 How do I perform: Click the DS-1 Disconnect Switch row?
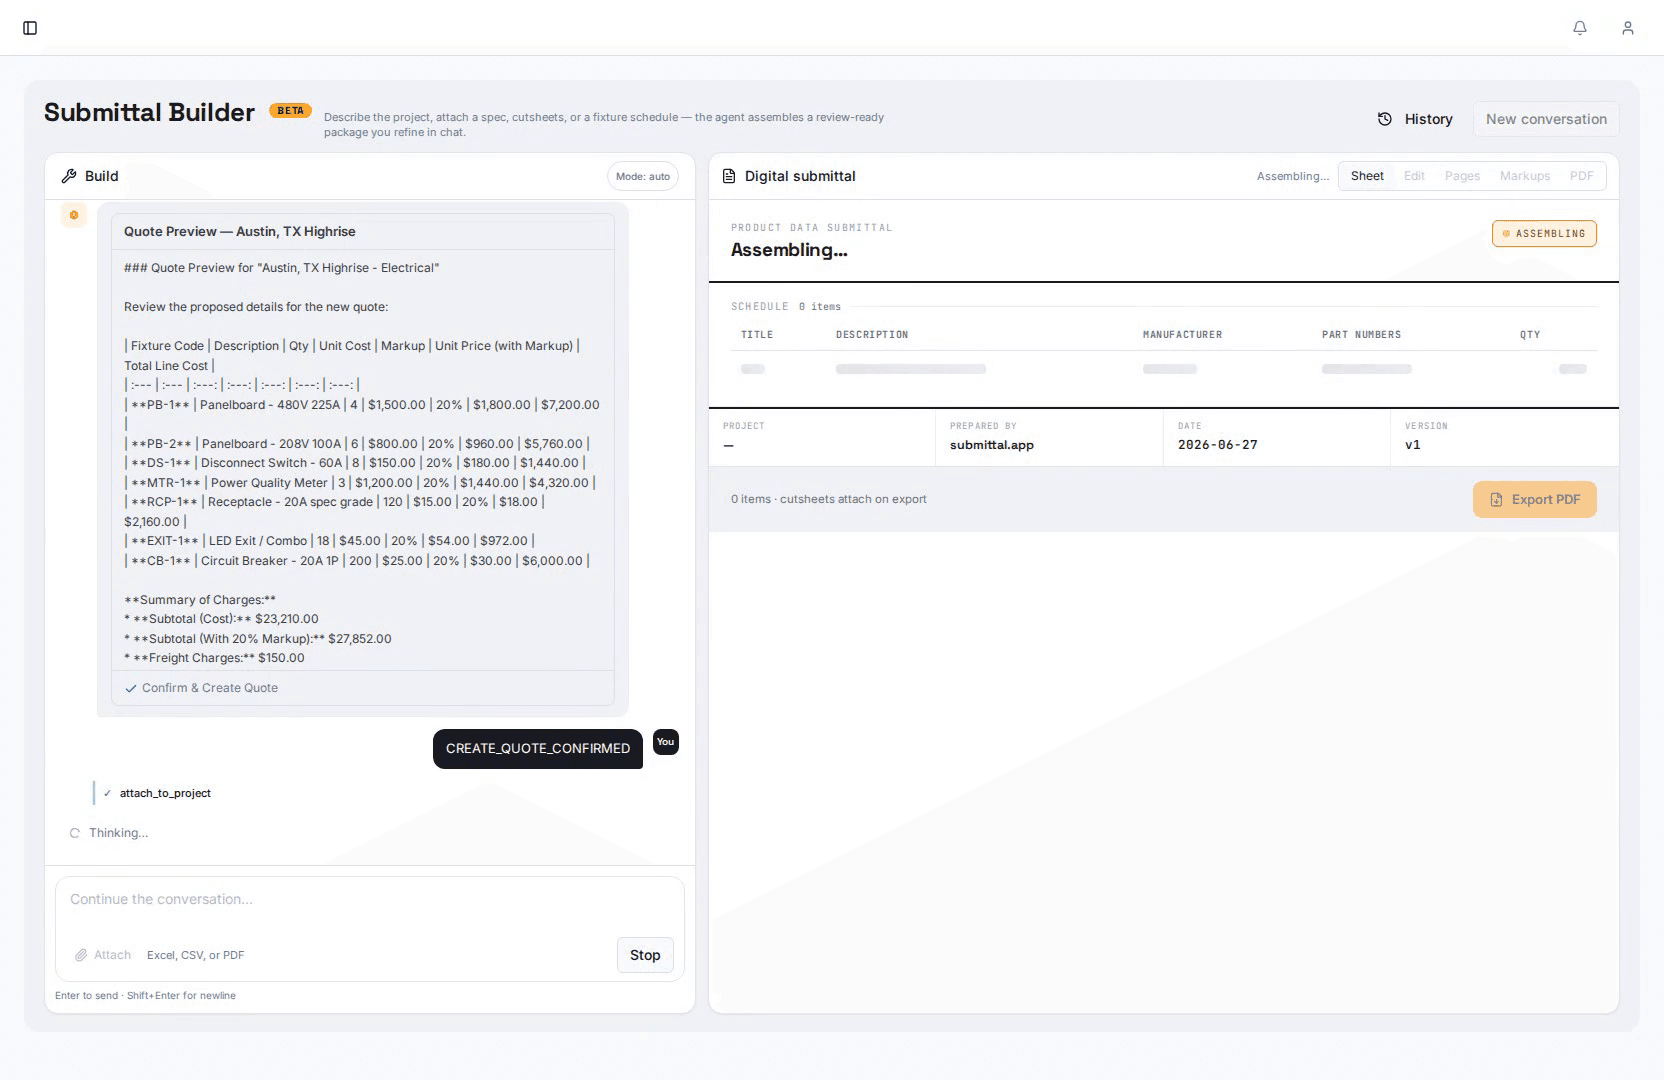(355, 463)
